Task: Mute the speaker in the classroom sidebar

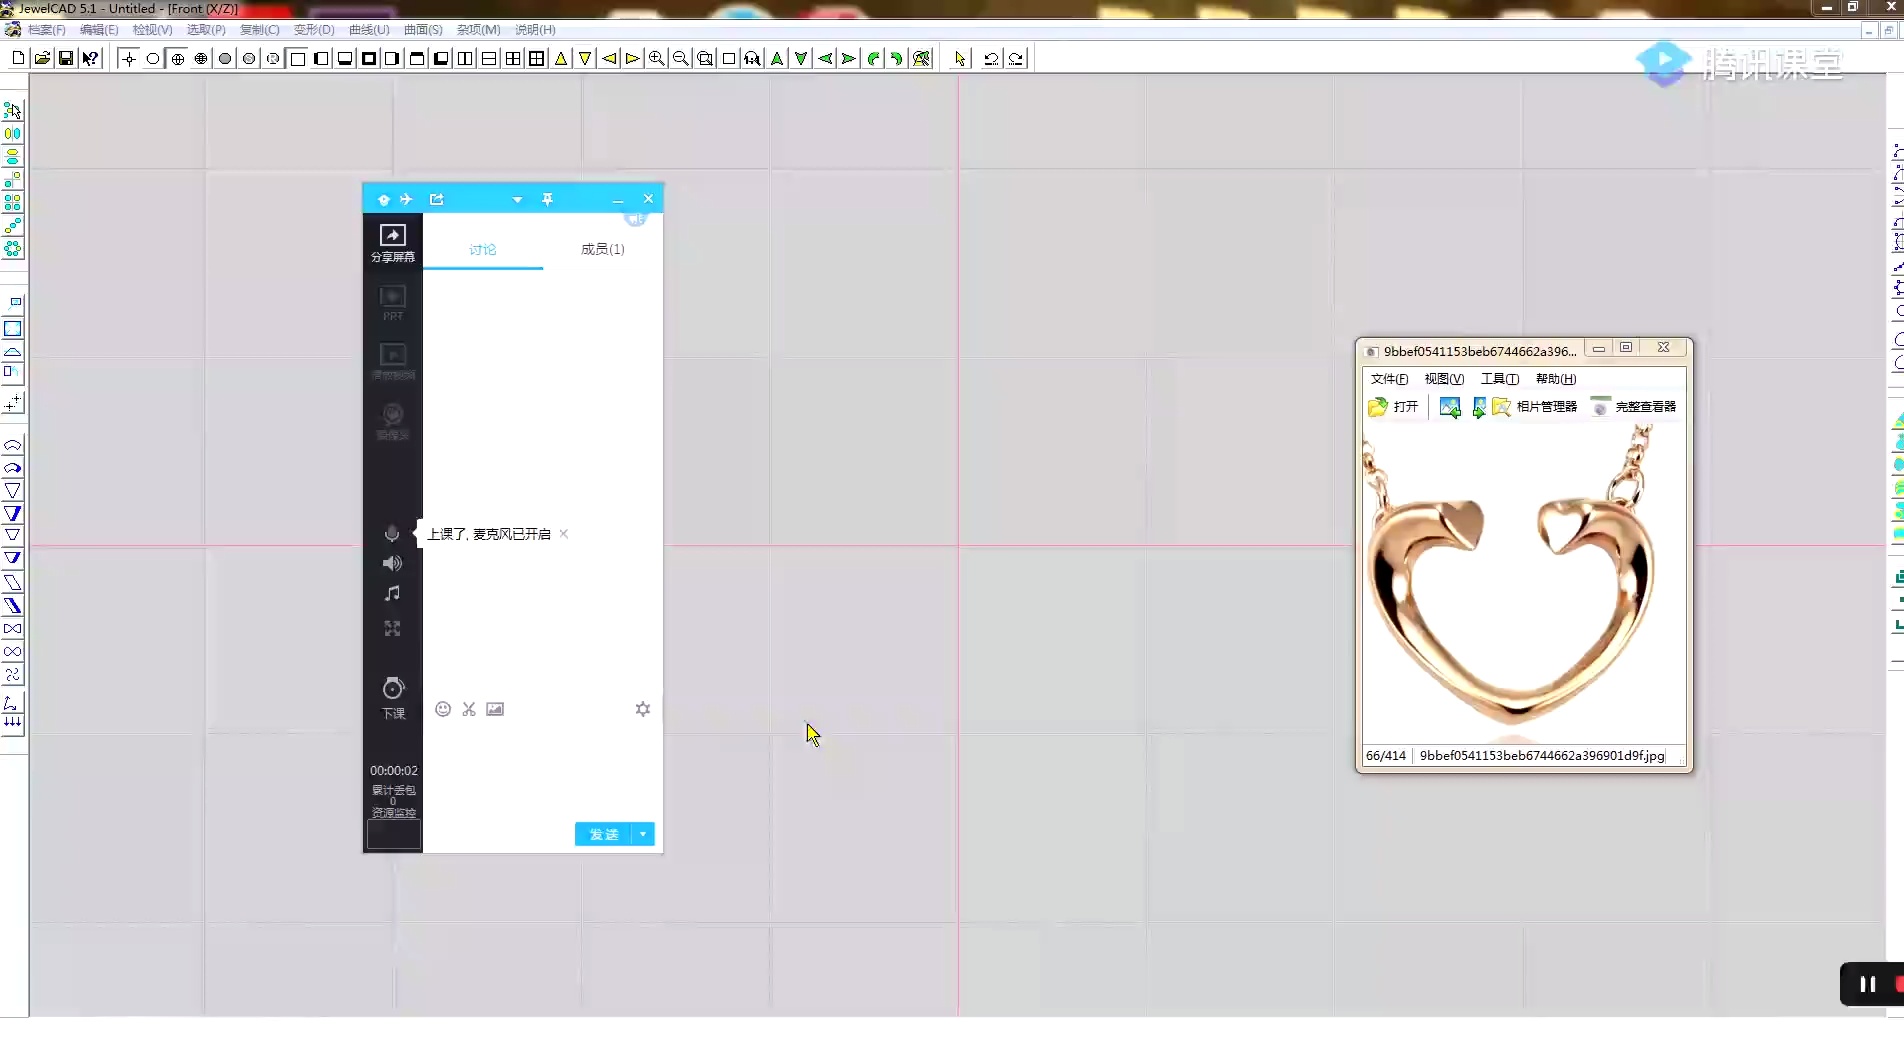Action: (391, 563)
